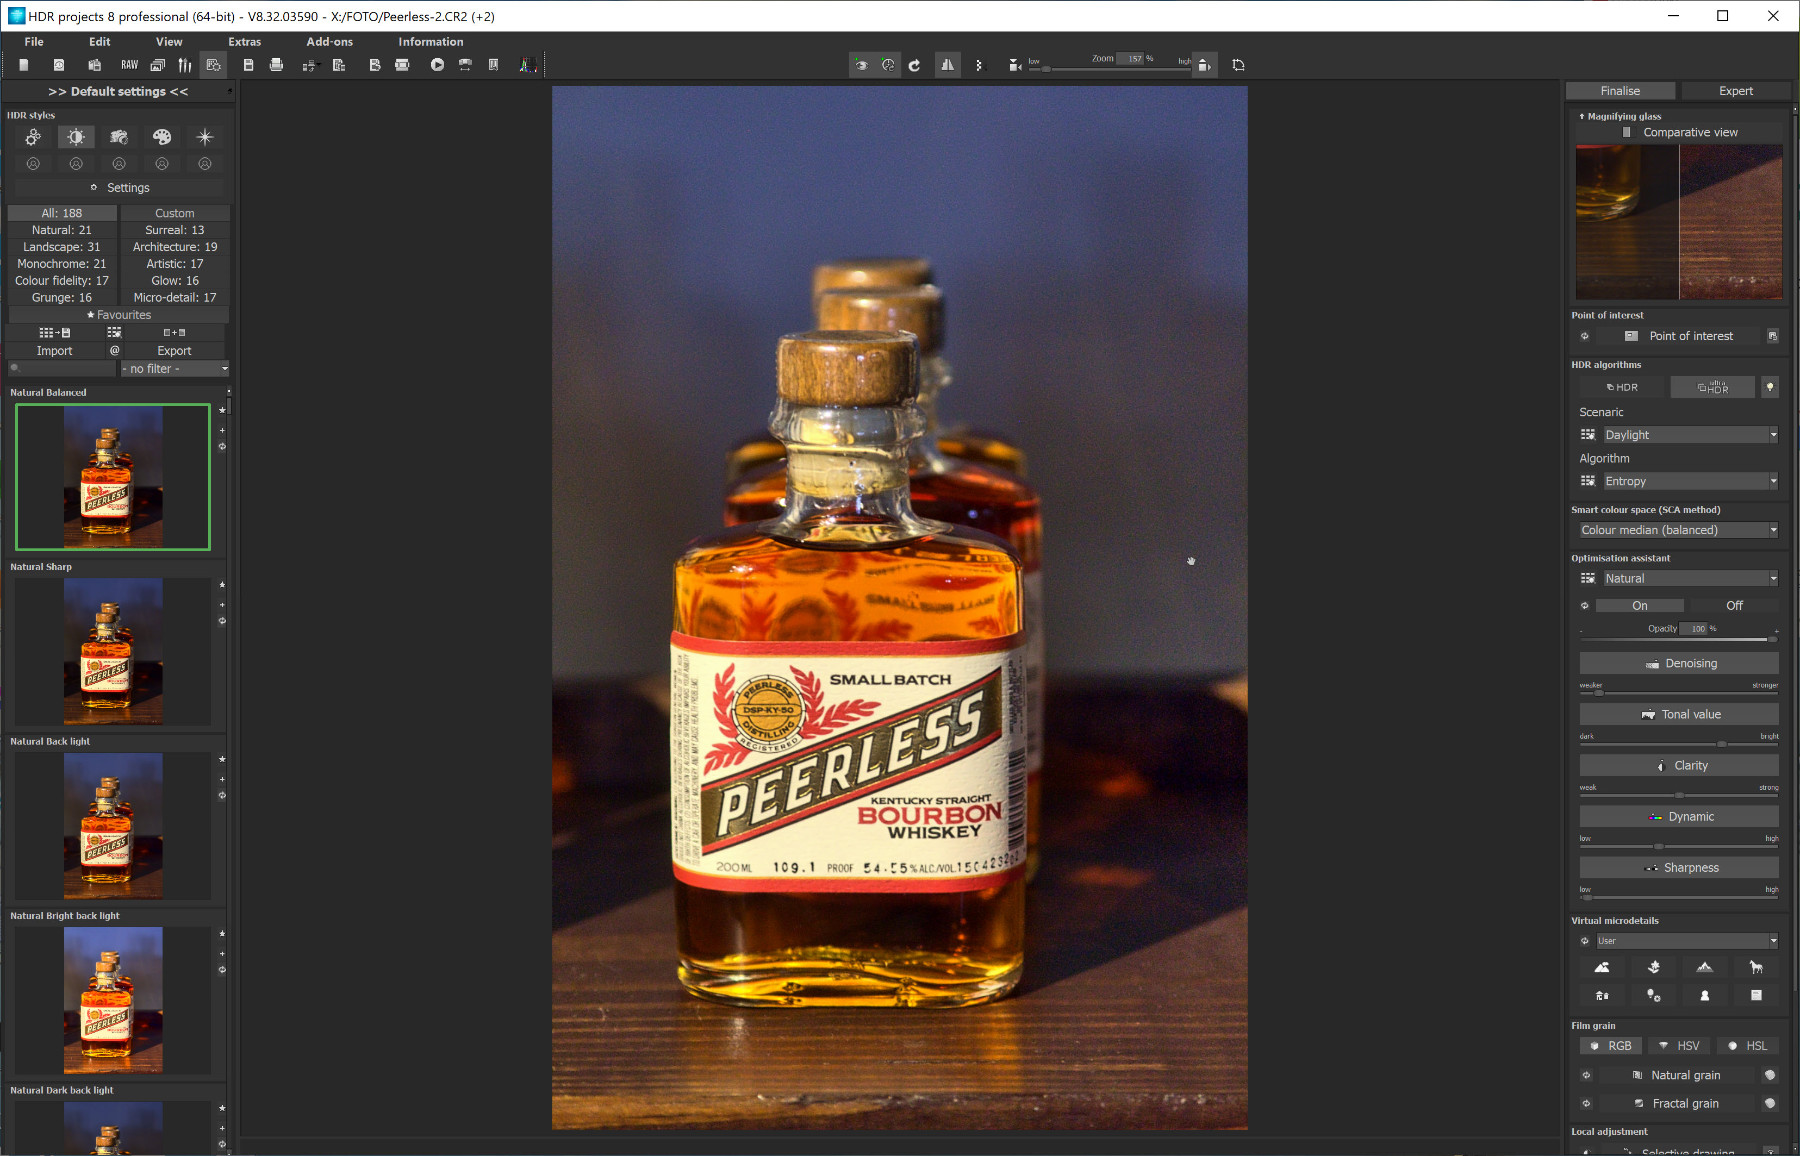Click the RAW module toolbar icon
Viewport: 1800px width, 1156px height.
129,65
